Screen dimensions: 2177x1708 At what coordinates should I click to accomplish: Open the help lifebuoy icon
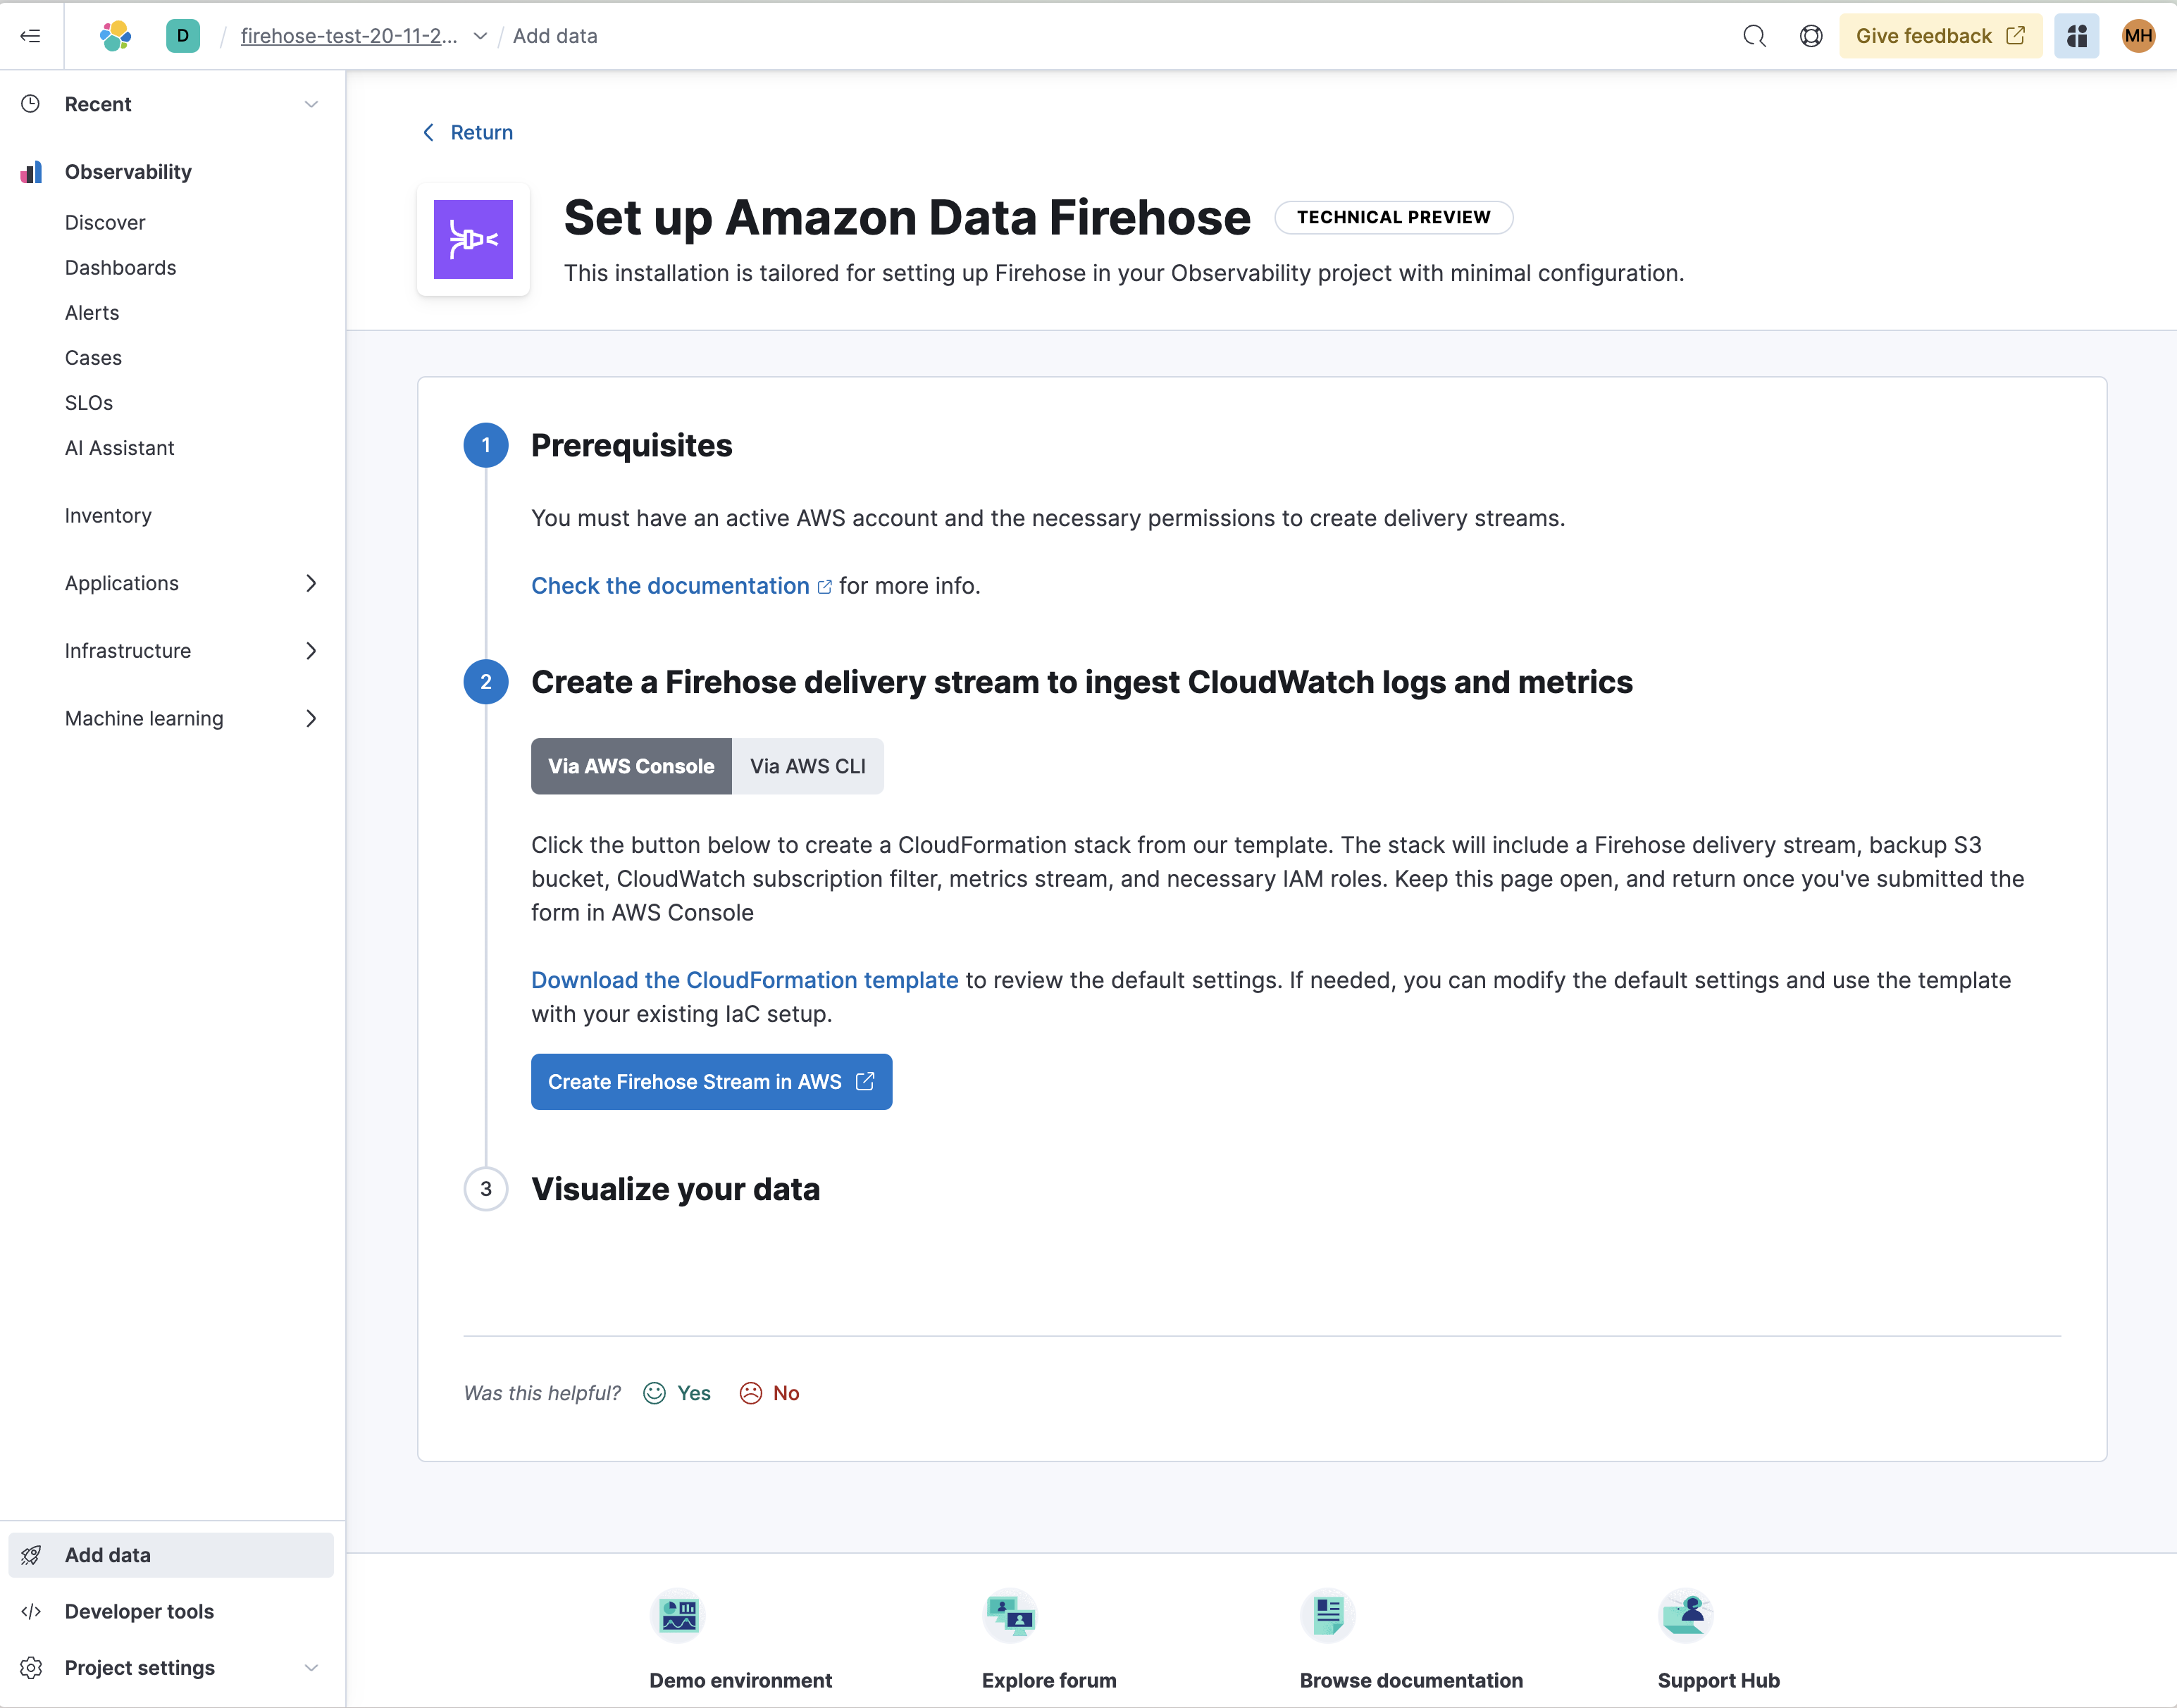coord(1810,36)
